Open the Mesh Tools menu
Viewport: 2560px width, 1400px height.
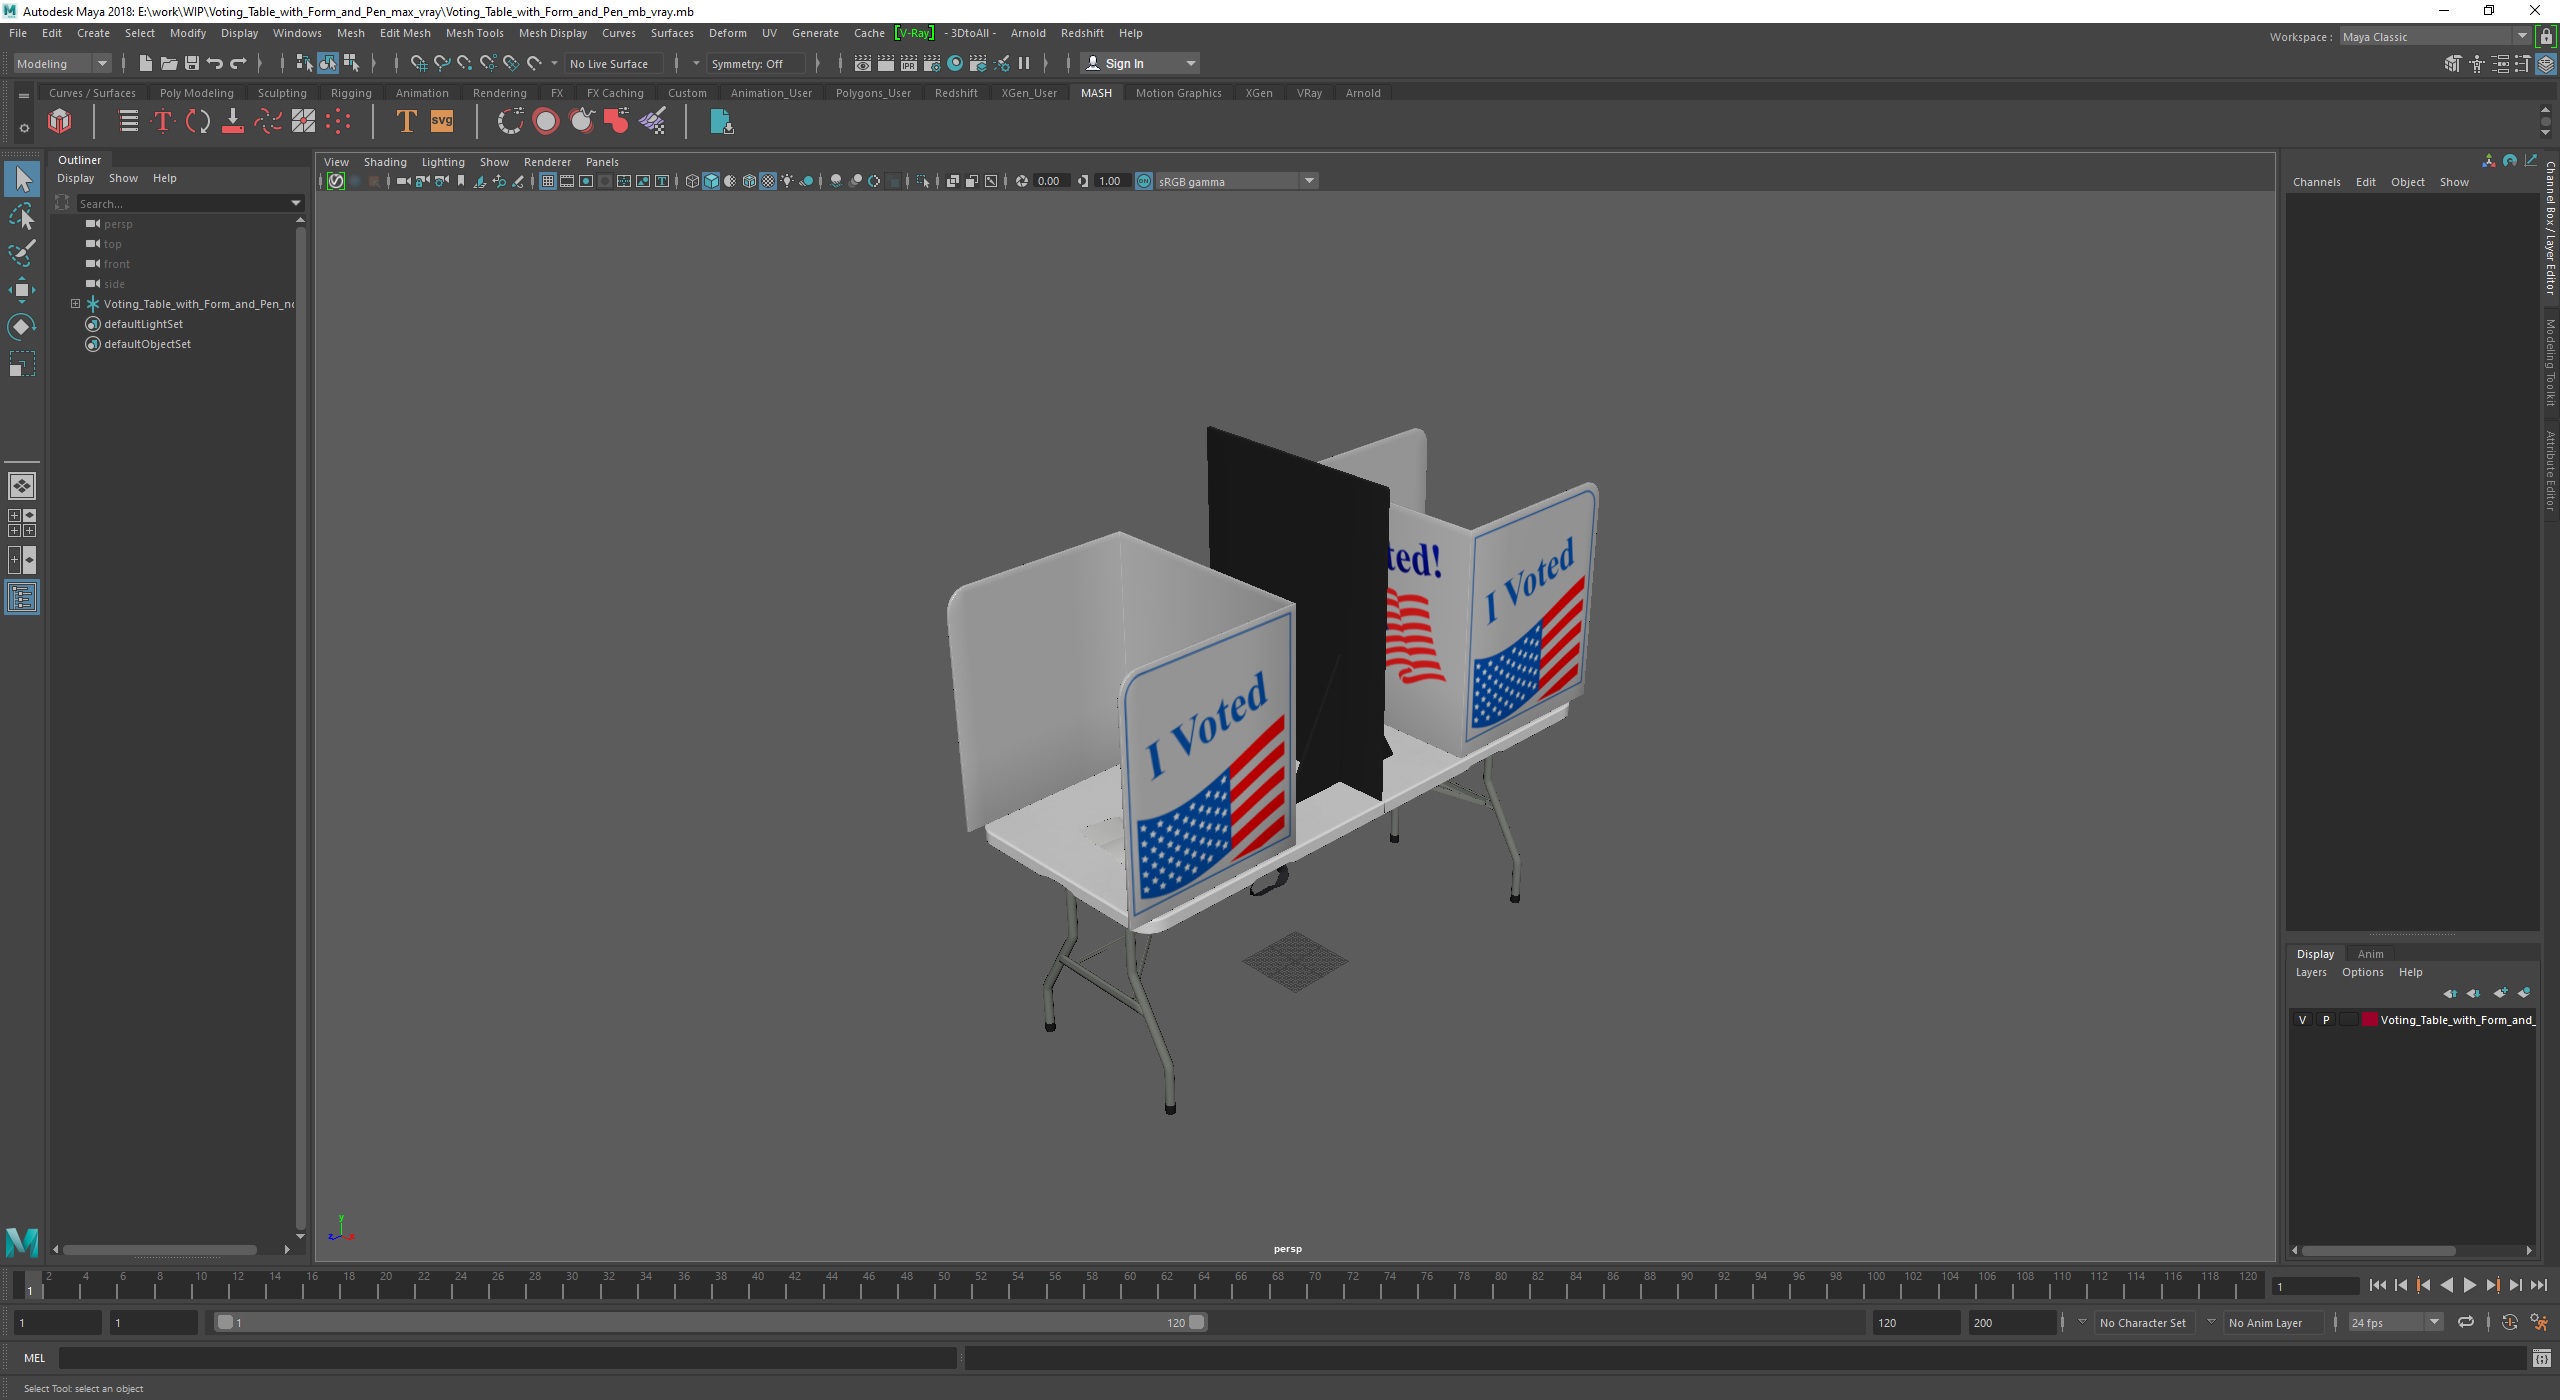[x=474, y=33]
